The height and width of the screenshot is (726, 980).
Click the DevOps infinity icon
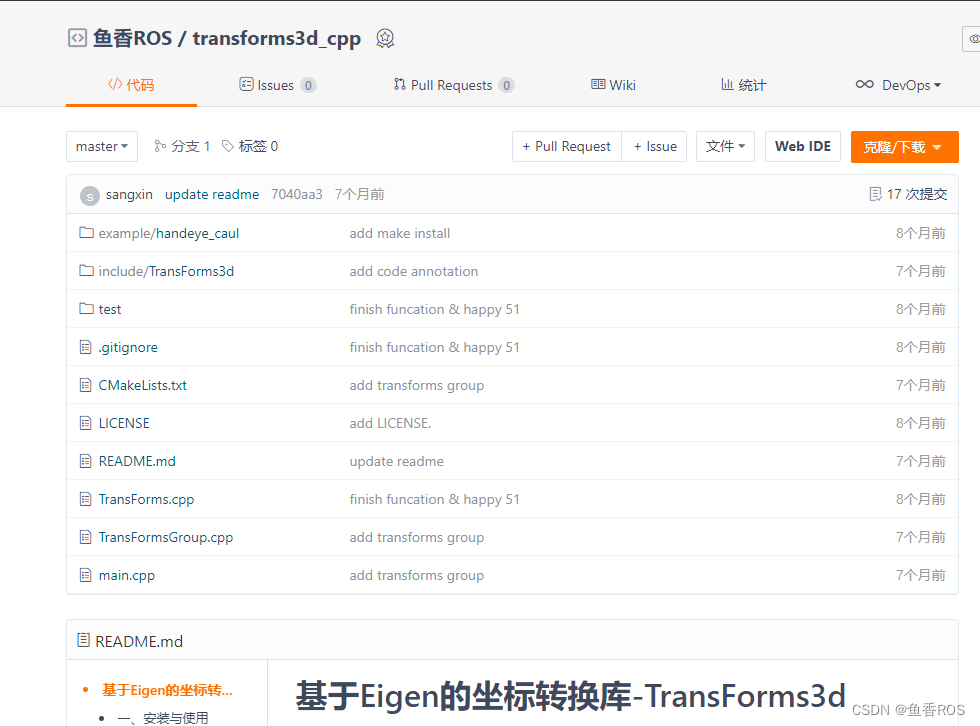pyautogui.click(x=866, y=85)
